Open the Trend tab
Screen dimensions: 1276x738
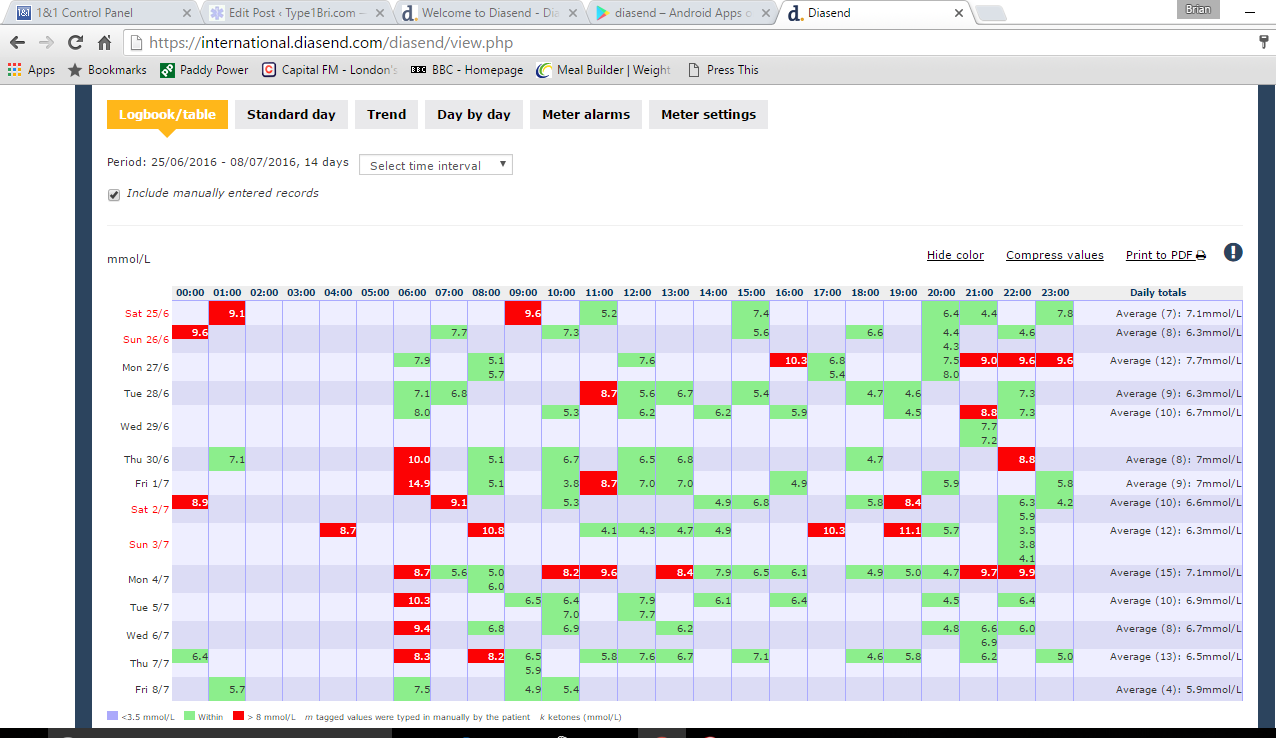[386, 114]
